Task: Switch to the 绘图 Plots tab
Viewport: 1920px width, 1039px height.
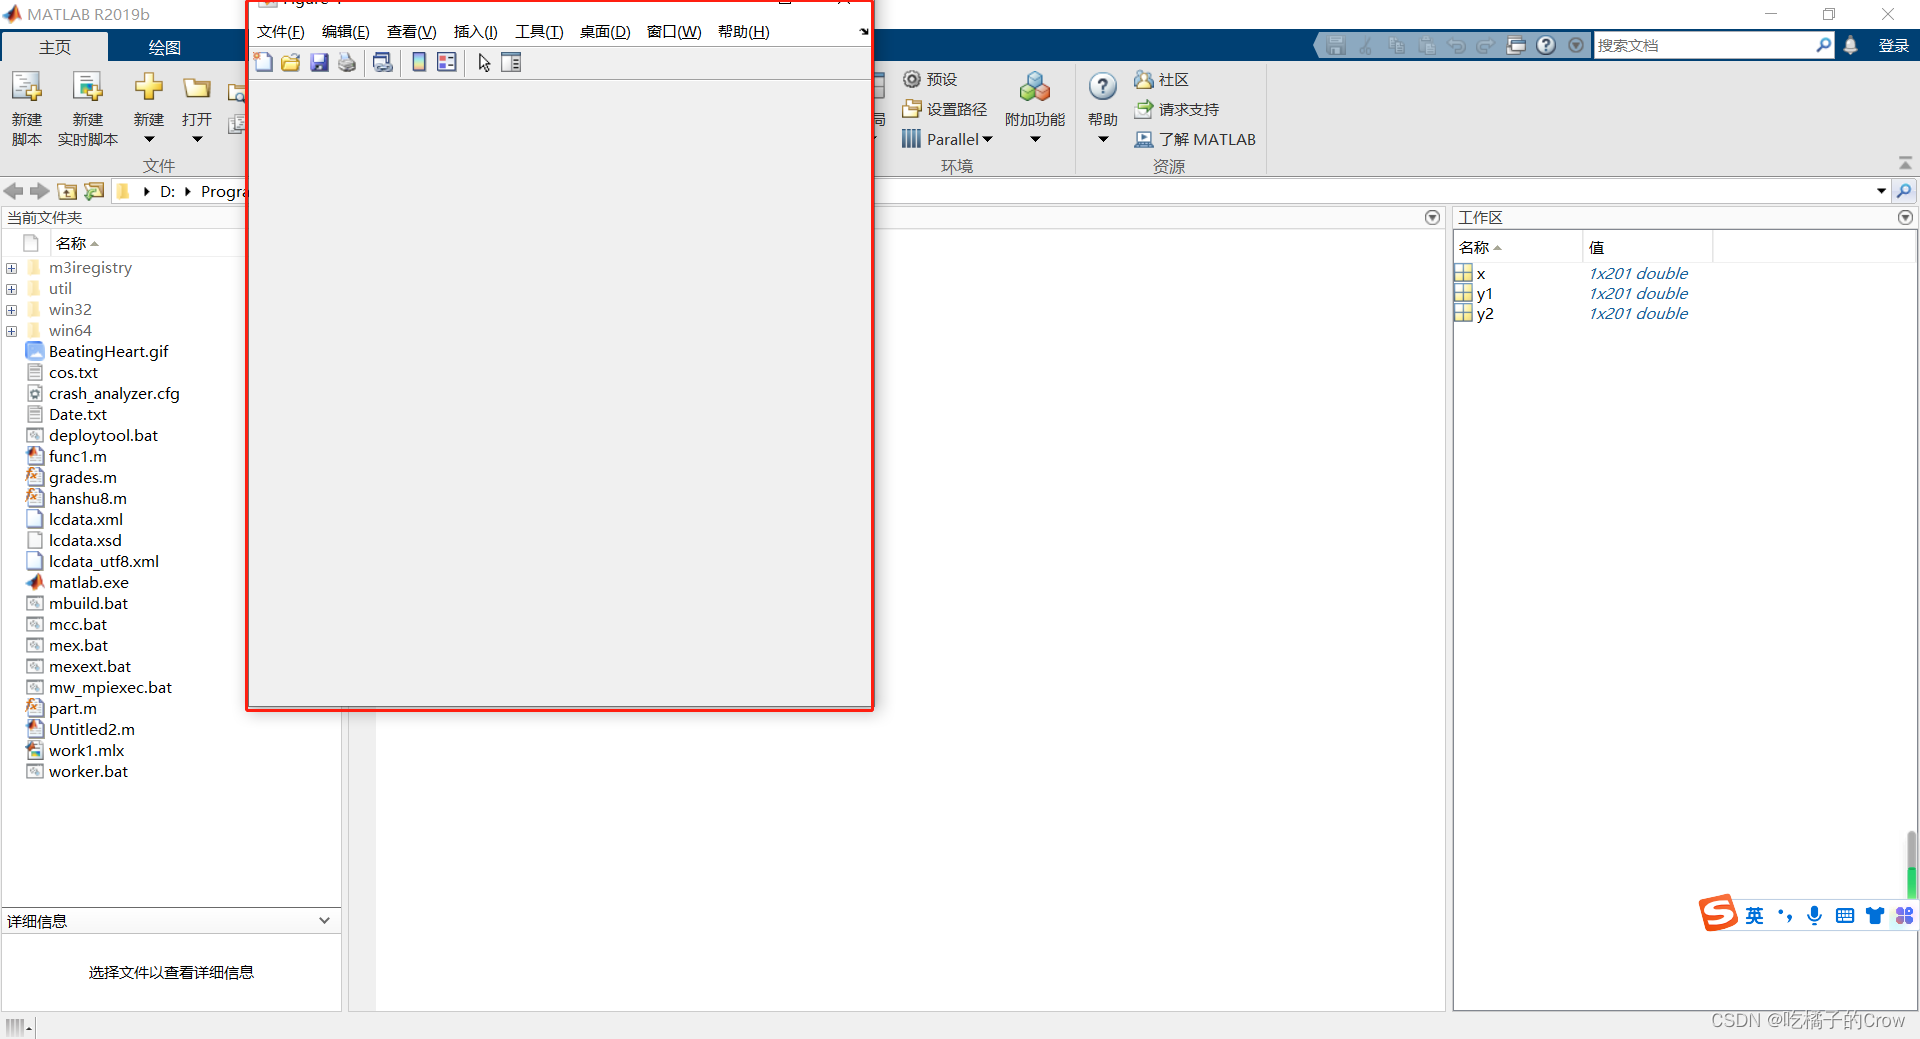Action: (x=165, y=47)
